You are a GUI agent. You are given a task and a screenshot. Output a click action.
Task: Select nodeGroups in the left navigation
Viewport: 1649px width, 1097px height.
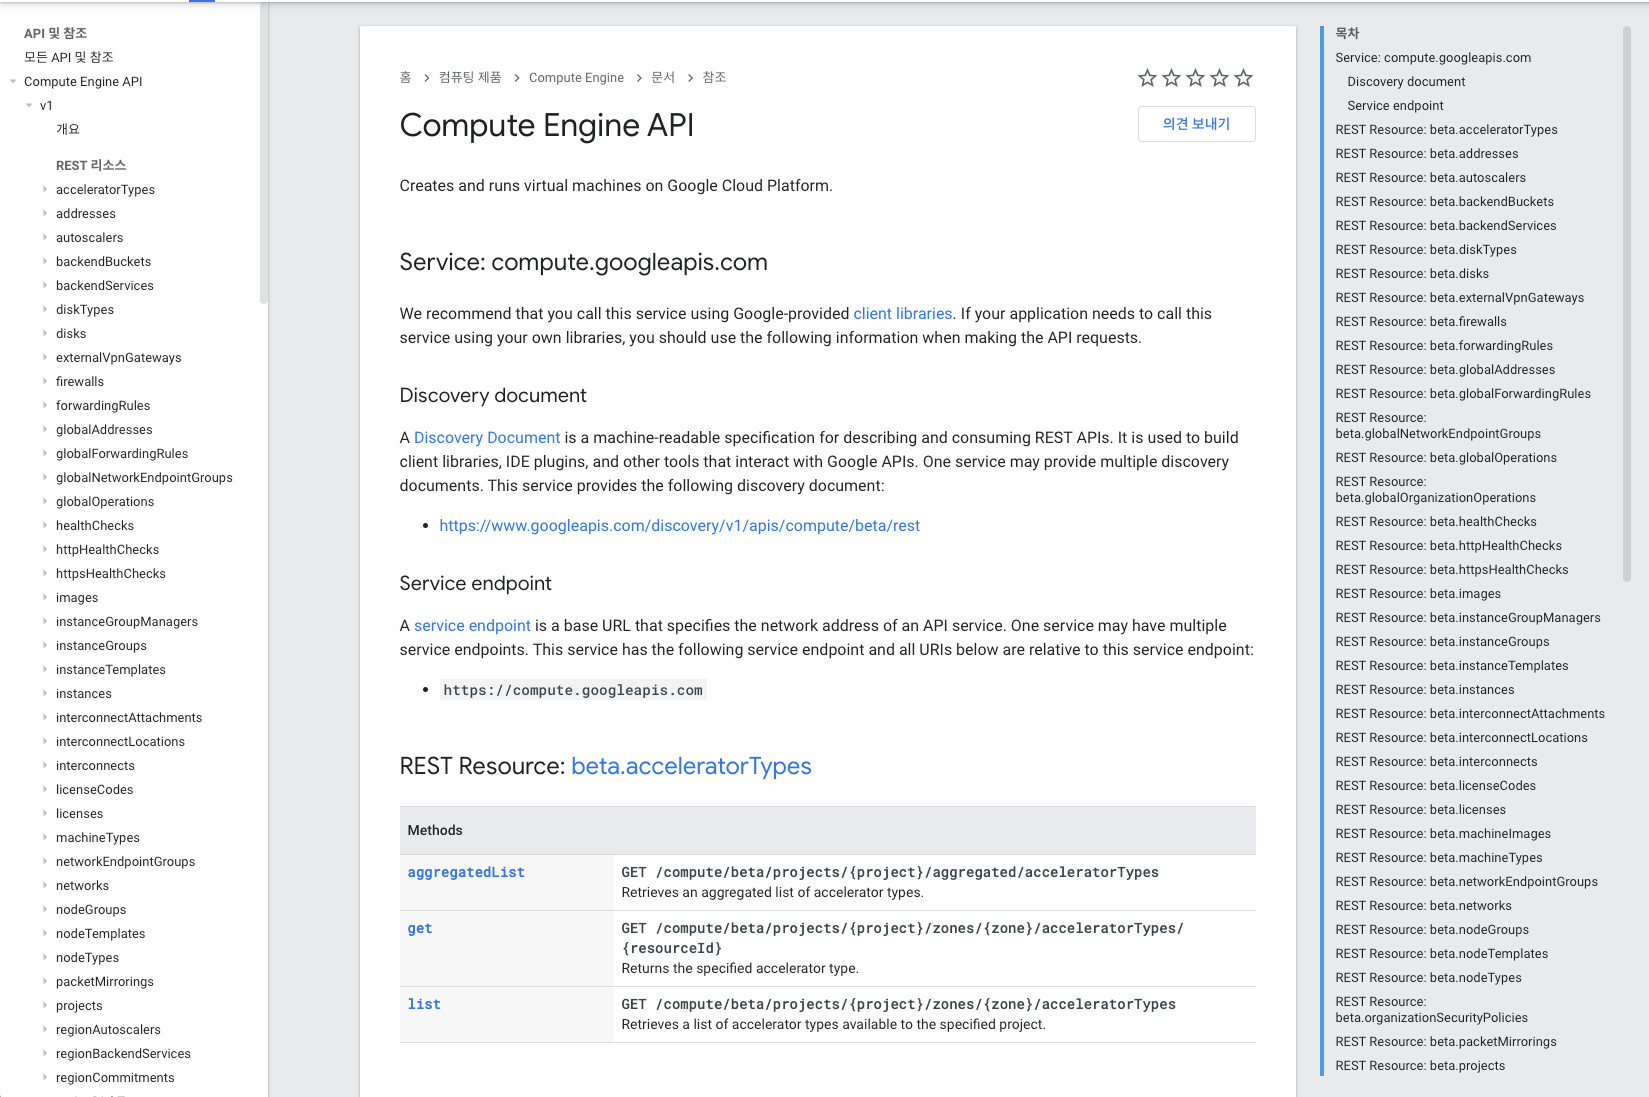(x=91, y=910)
